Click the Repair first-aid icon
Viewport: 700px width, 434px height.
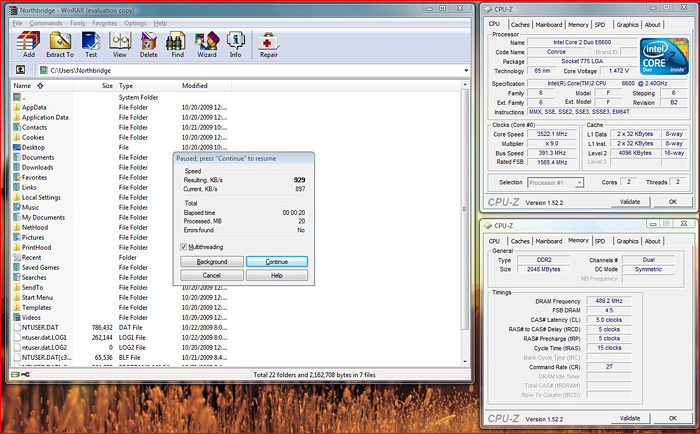[269, 41]
